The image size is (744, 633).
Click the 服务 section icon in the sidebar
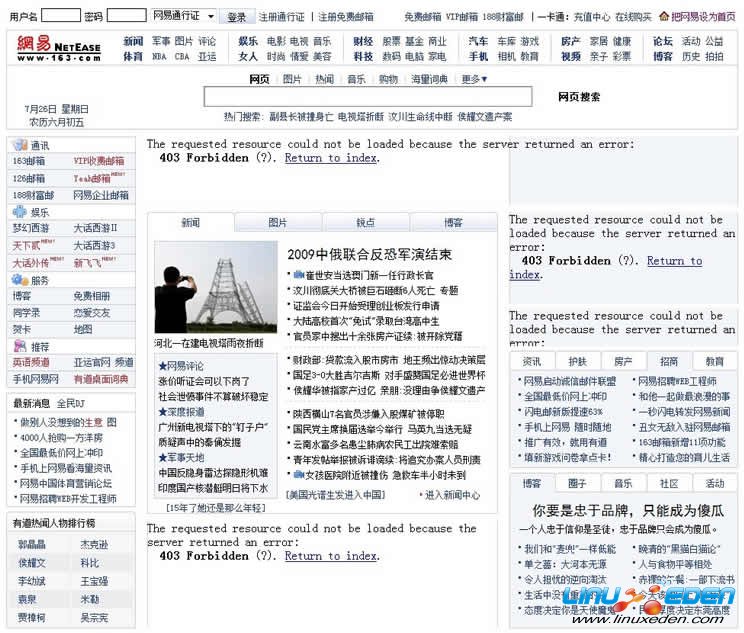coord(20,280)
